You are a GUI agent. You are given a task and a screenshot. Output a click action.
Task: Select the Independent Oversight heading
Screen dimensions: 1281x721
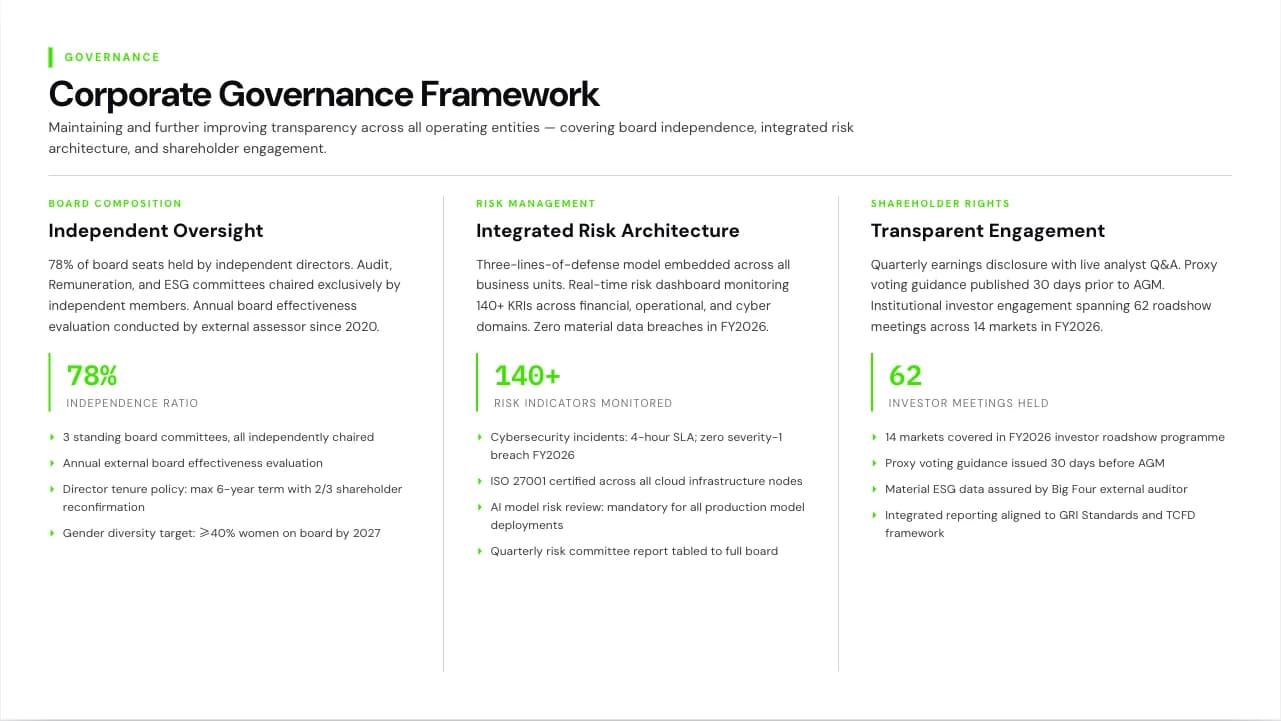coord(156,231)
